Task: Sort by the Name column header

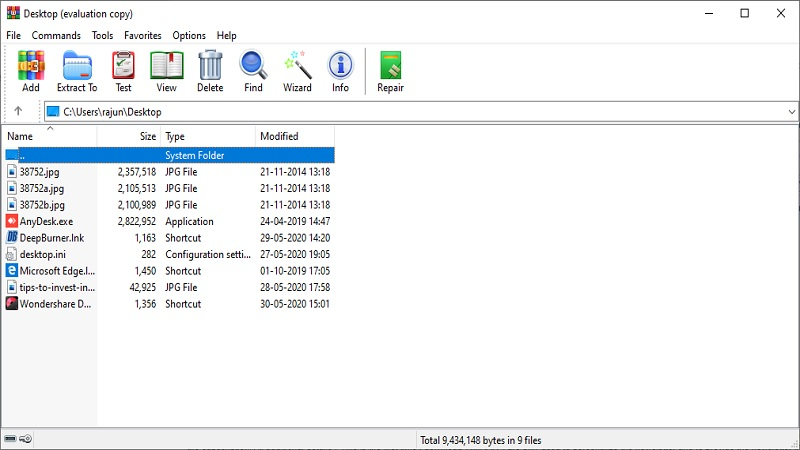Action: [49, 136]
